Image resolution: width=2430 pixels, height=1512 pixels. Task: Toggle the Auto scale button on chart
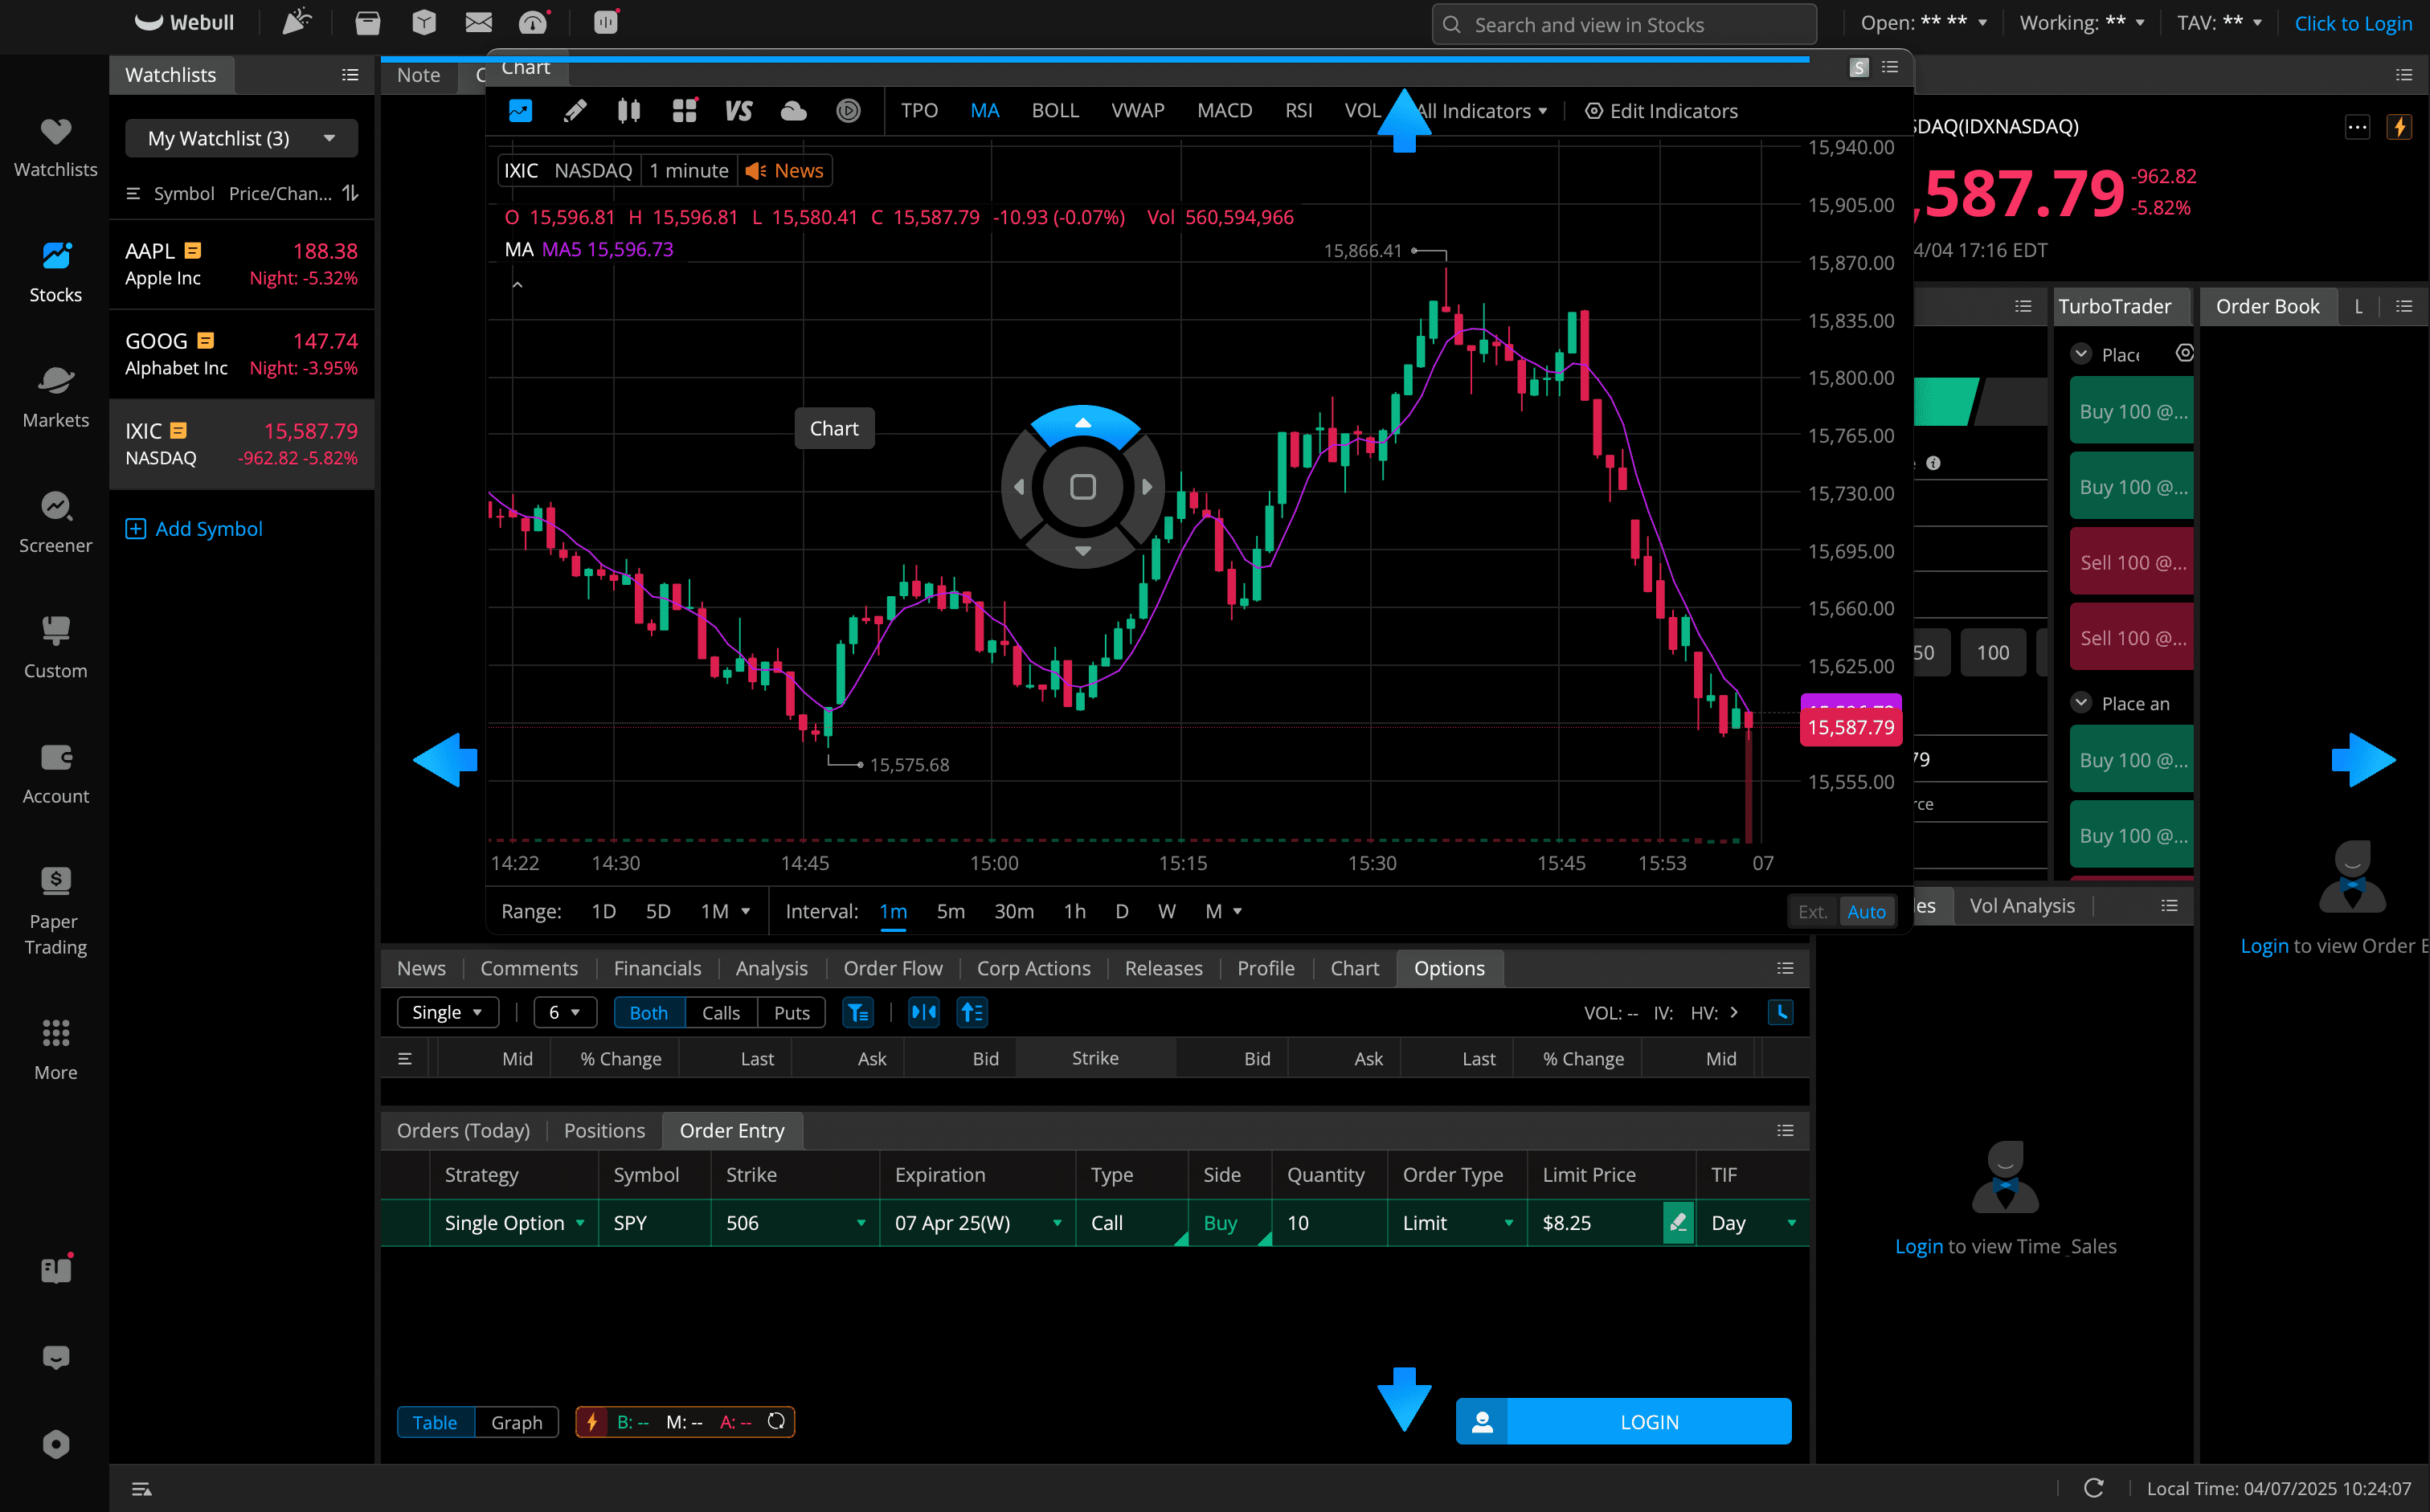[1866, 911]
